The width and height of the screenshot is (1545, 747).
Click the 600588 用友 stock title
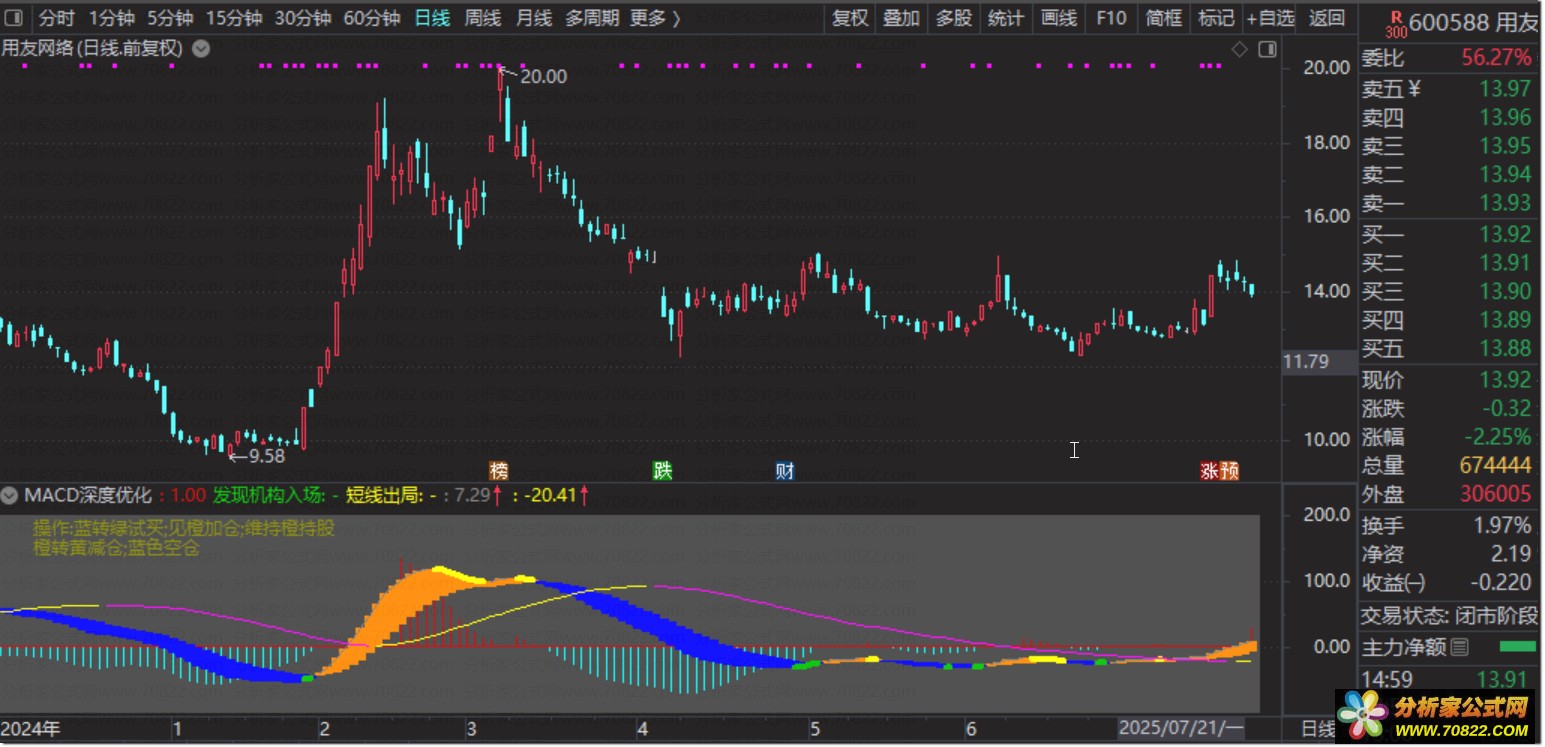click(x=1475, y=22)
